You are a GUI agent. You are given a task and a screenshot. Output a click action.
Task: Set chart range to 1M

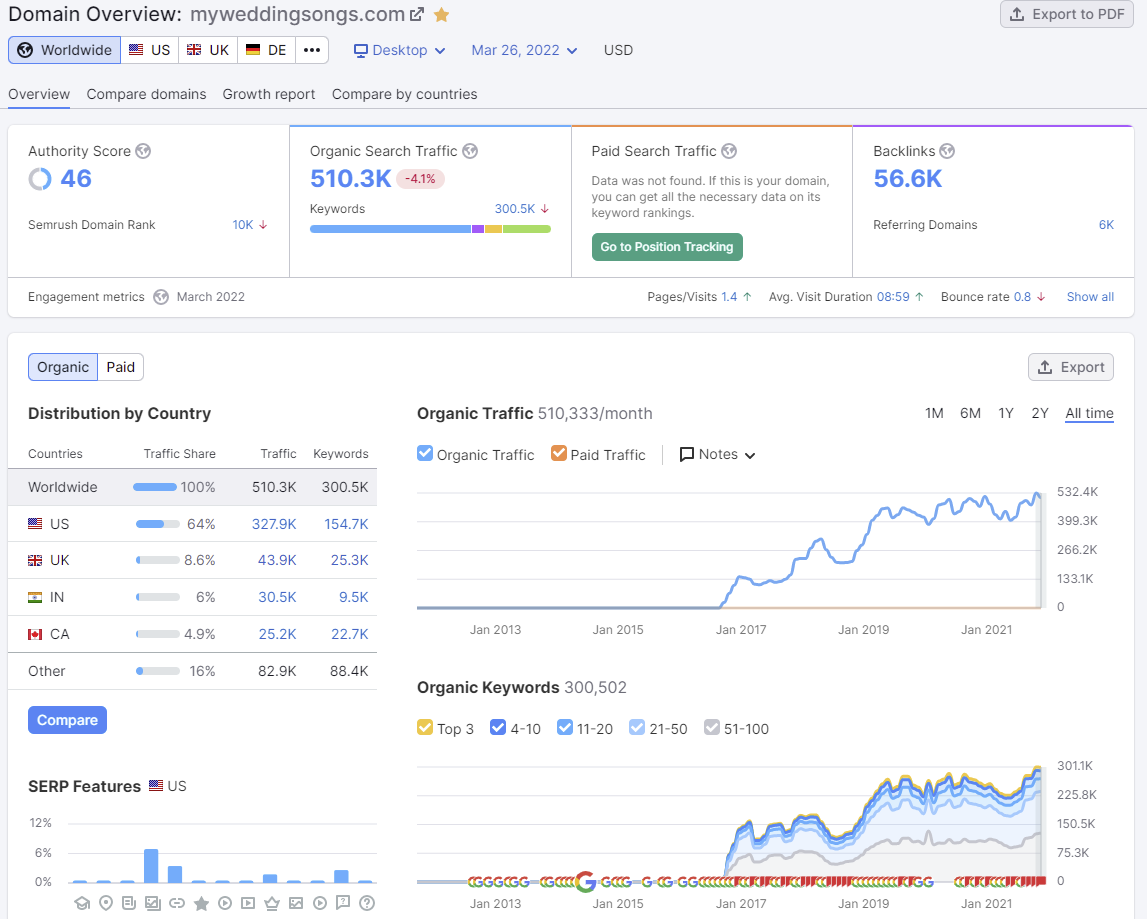(x=934, y=413)
